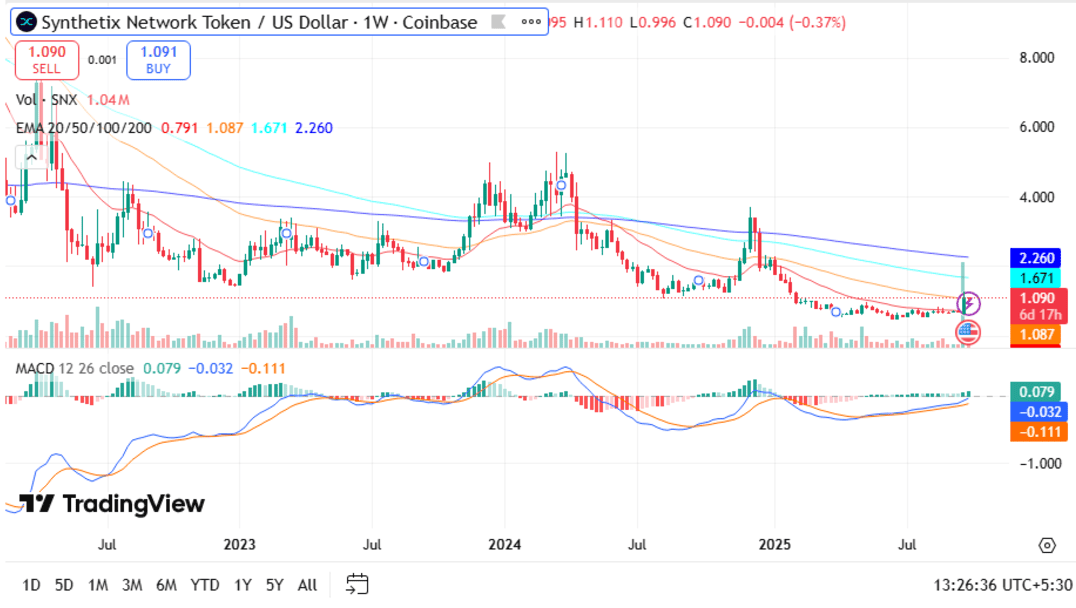
Task: Click the flag icon beside Coinbase
Action: 499,22
